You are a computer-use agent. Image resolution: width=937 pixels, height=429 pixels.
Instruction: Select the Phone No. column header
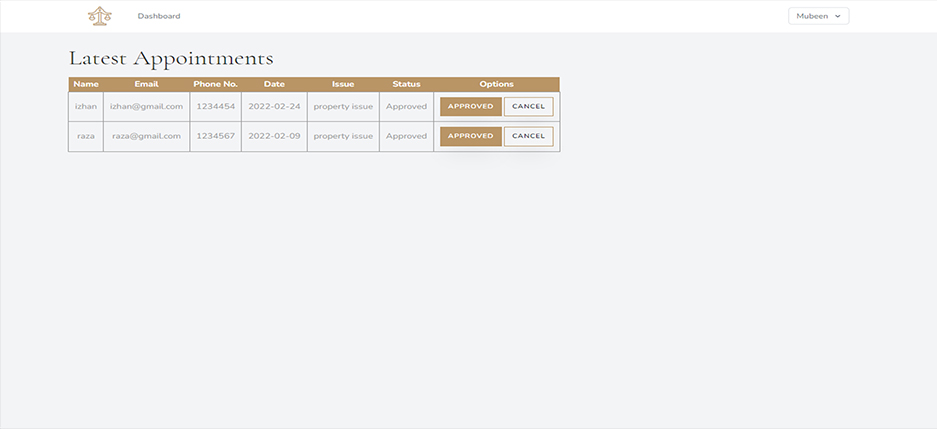tap(215, 84)
